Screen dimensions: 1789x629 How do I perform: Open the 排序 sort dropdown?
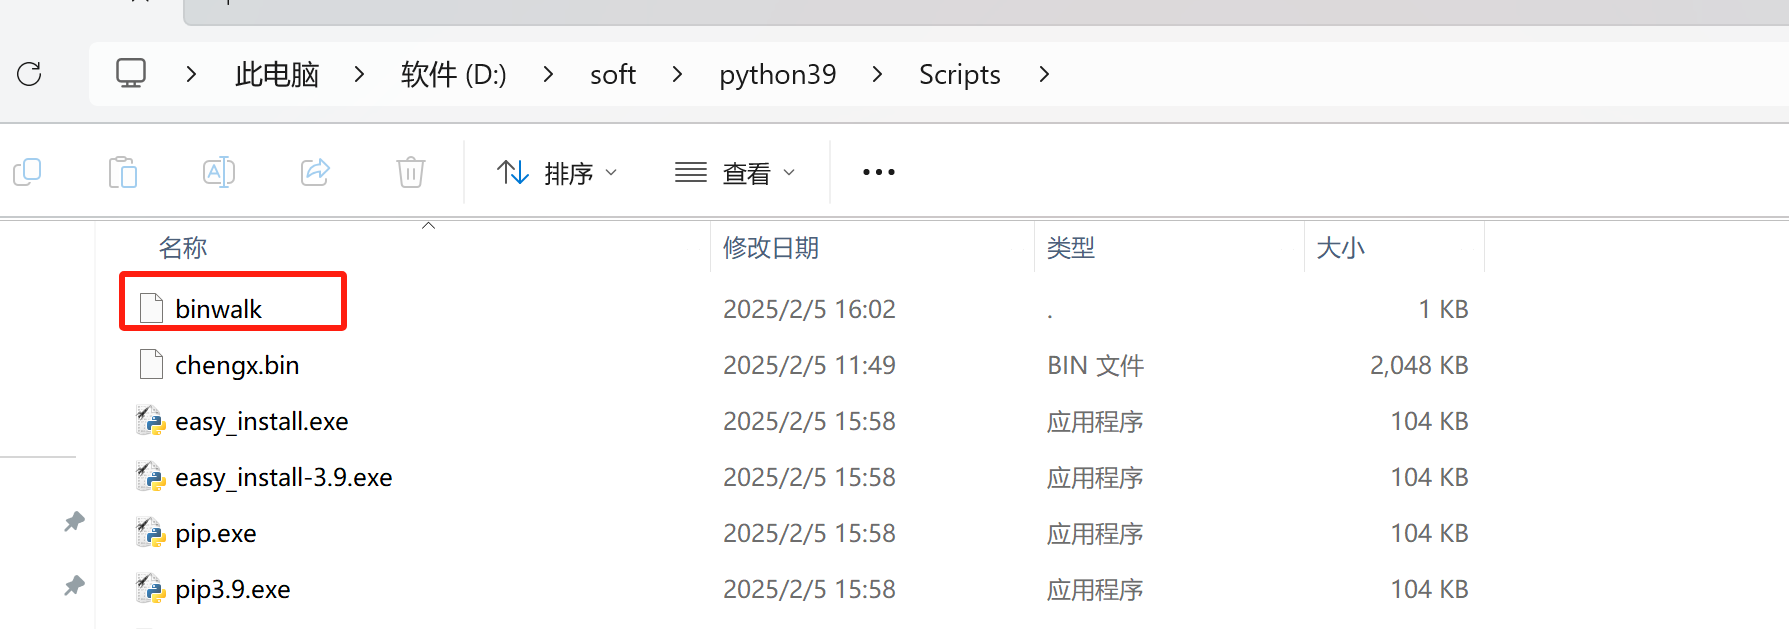tap(557, 173)
